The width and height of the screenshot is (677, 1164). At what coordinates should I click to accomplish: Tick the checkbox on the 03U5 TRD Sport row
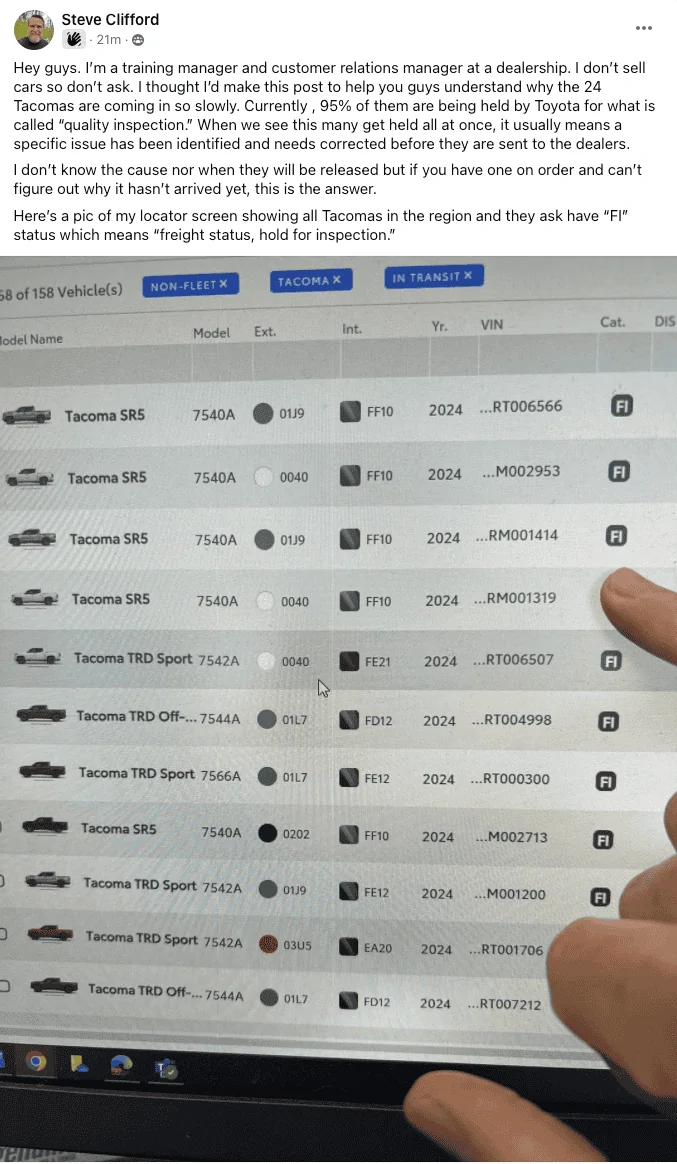click(x=3, y=934)
